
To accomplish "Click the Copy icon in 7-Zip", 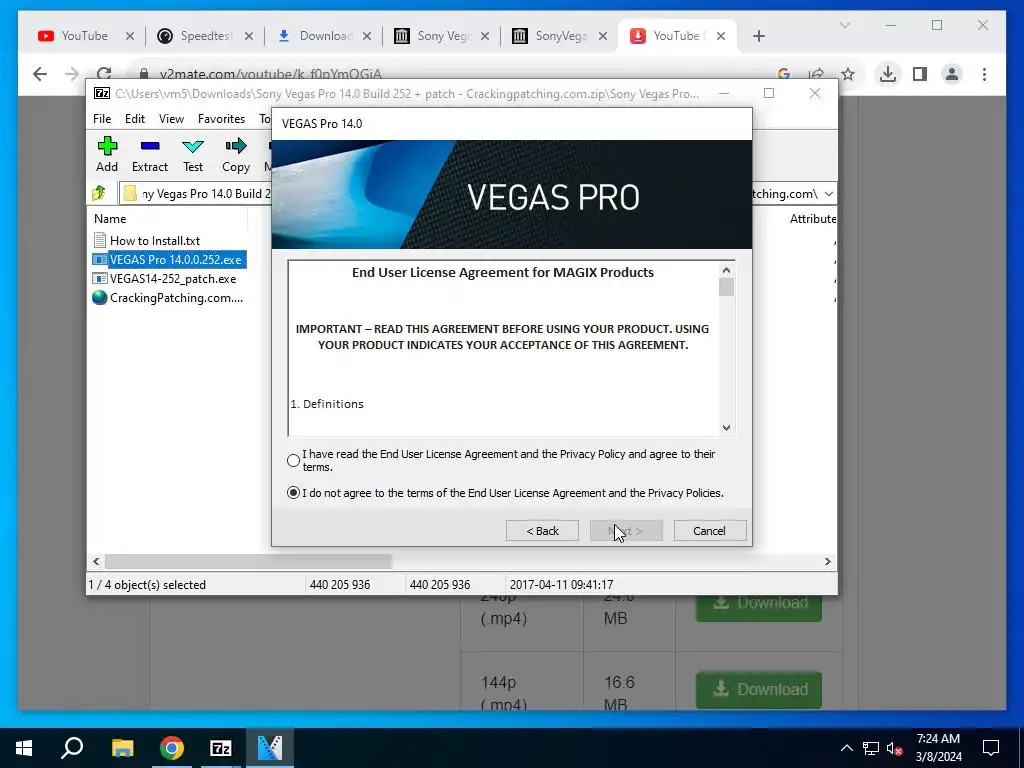I will [236, 154].
